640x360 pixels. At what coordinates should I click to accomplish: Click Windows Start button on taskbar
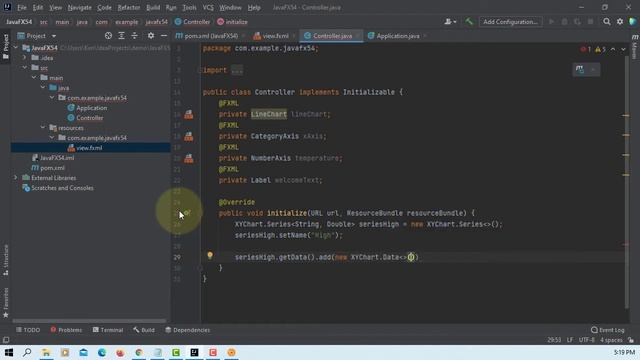[x=9, y=352]
